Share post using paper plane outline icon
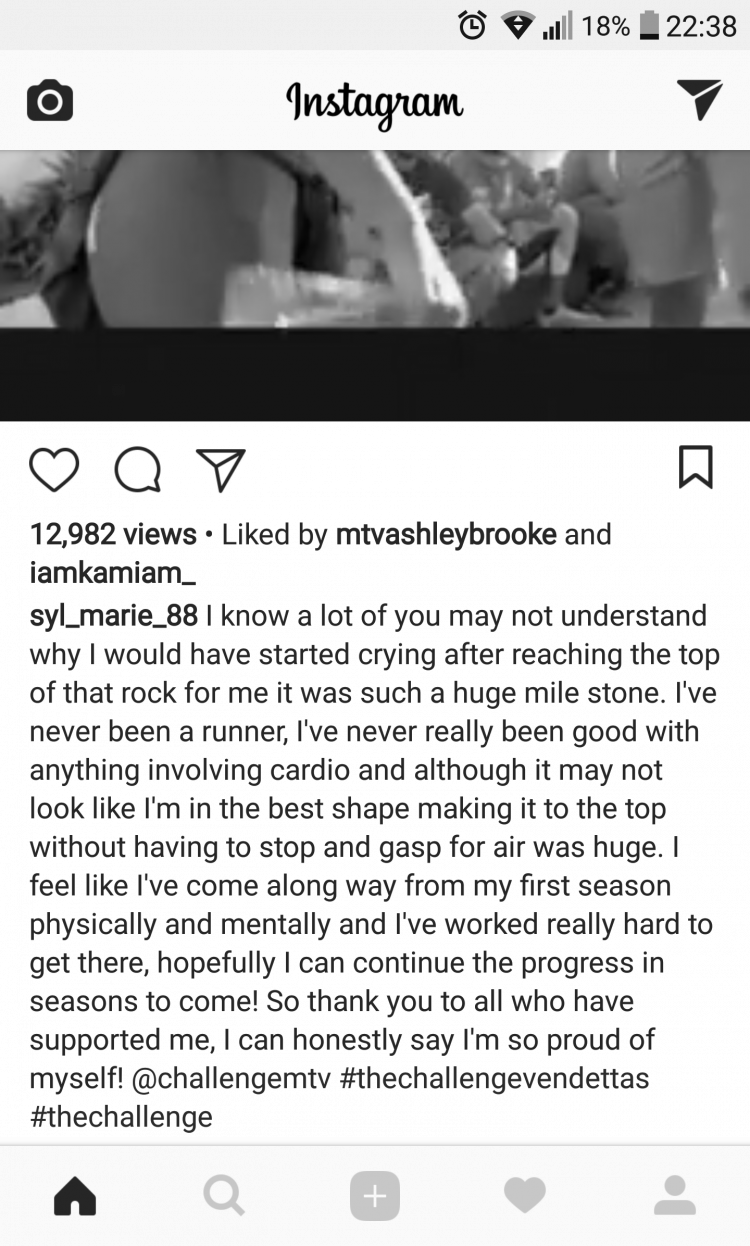750x1246 pixels. (220, 469)
